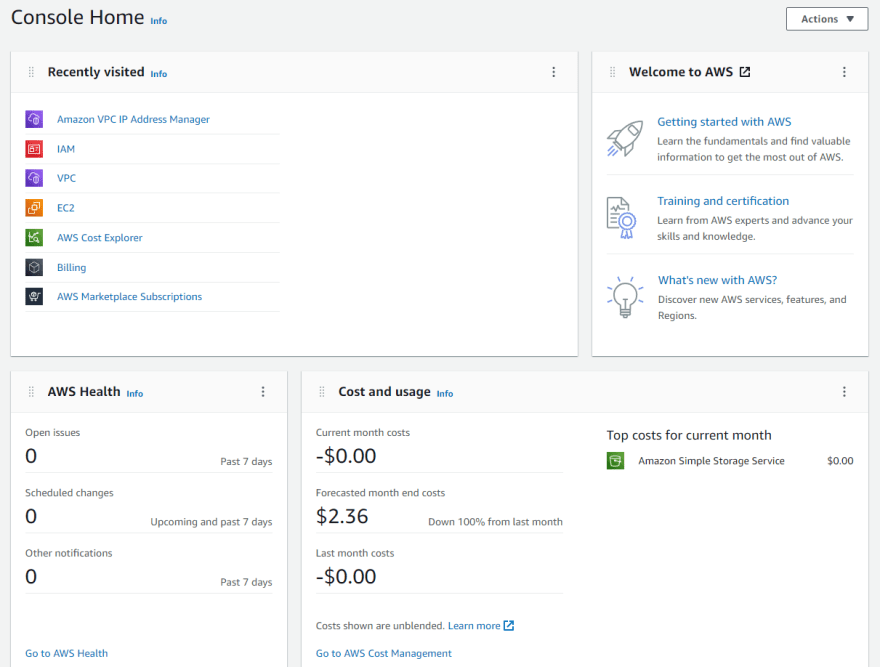Open Amazon VPC IP Address Manager link
Viewport: 880px width, 667px height.
(134, 119)
